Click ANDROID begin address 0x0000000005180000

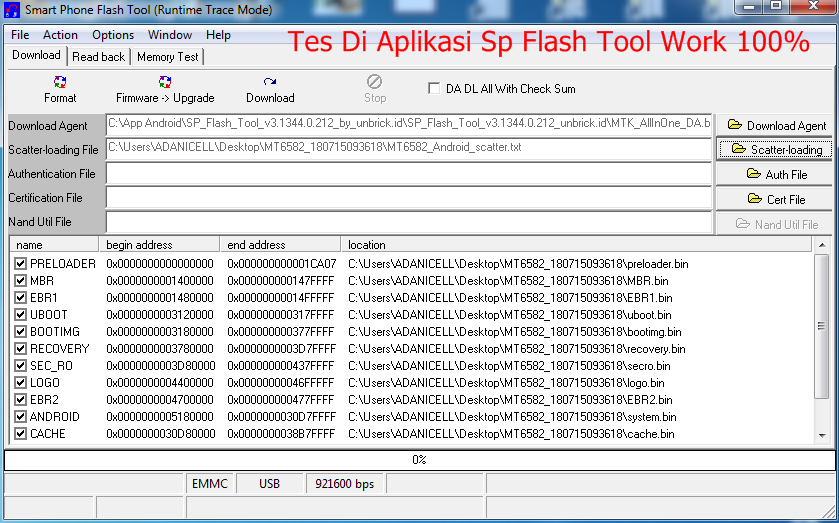coord(160,417)
